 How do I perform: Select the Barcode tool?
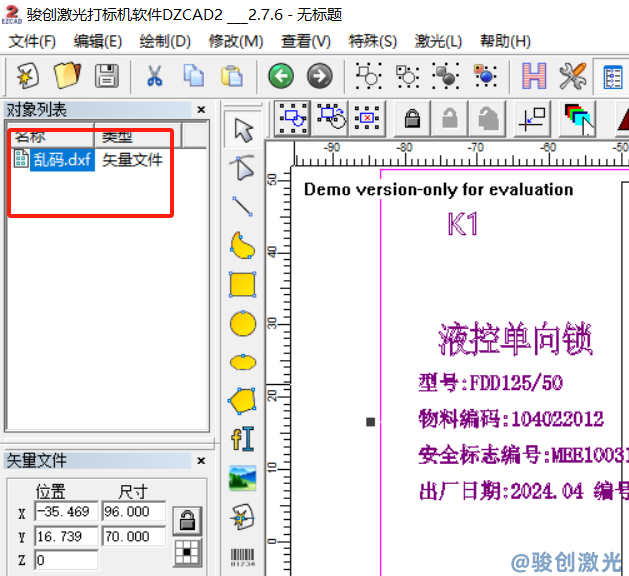pyautogui.click(x=242, y=557)
